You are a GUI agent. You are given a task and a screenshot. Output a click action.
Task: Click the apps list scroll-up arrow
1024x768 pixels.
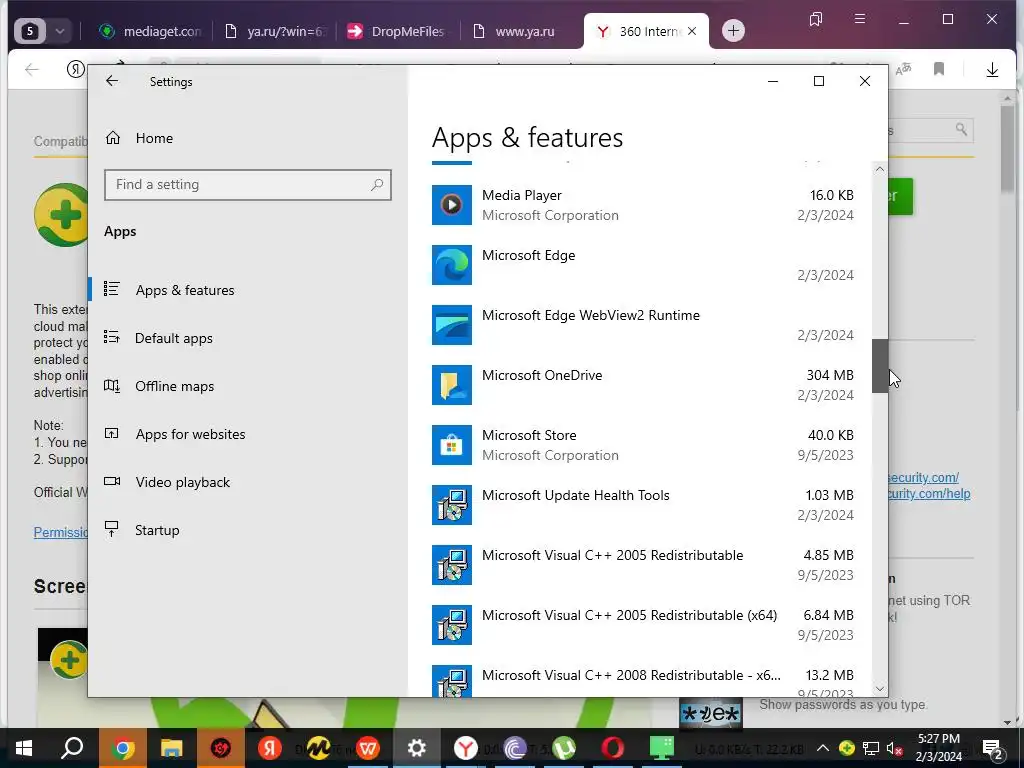(880, 169)
